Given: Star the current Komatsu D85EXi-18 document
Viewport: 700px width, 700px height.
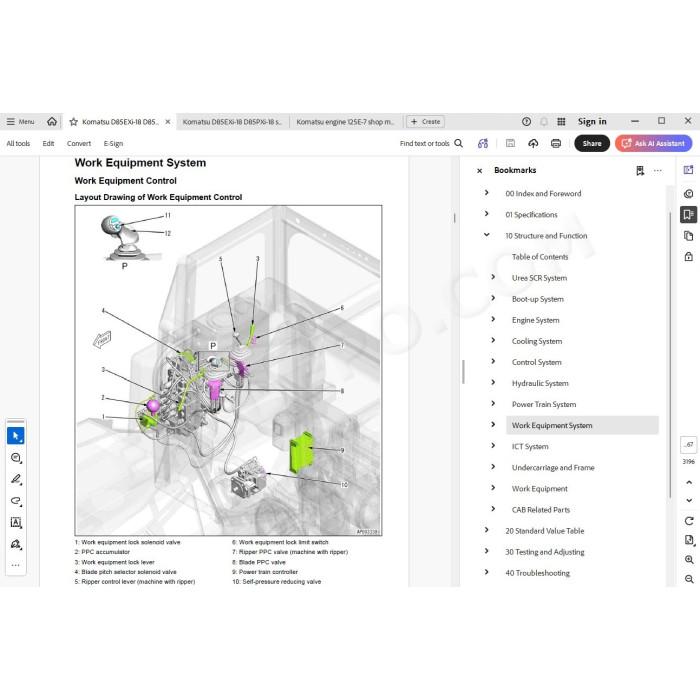Looking at the screenshot, I should 74,122.
